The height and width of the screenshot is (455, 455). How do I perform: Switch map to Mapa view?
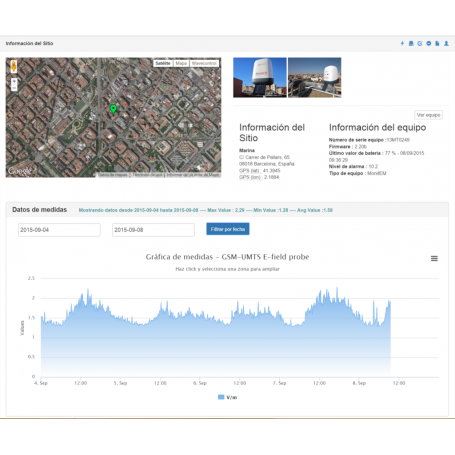pyautogui.click(x=181, y=63)
